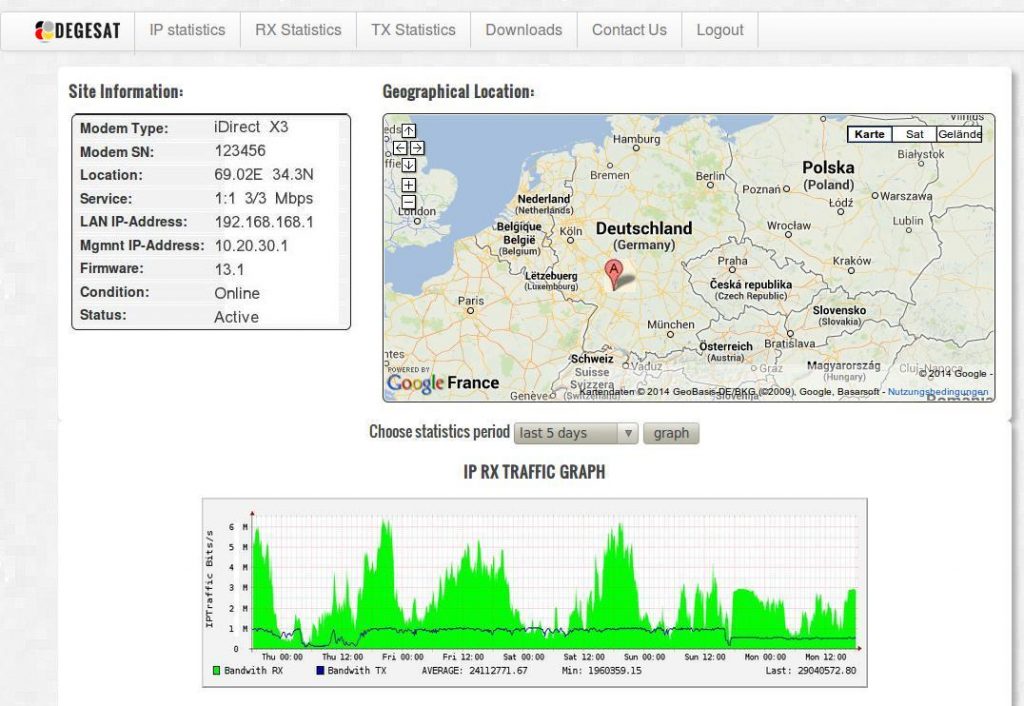The height and width of the screenshot is (706, 1024).
Task: Click München on the map
Action: click(x=671, y=325)
